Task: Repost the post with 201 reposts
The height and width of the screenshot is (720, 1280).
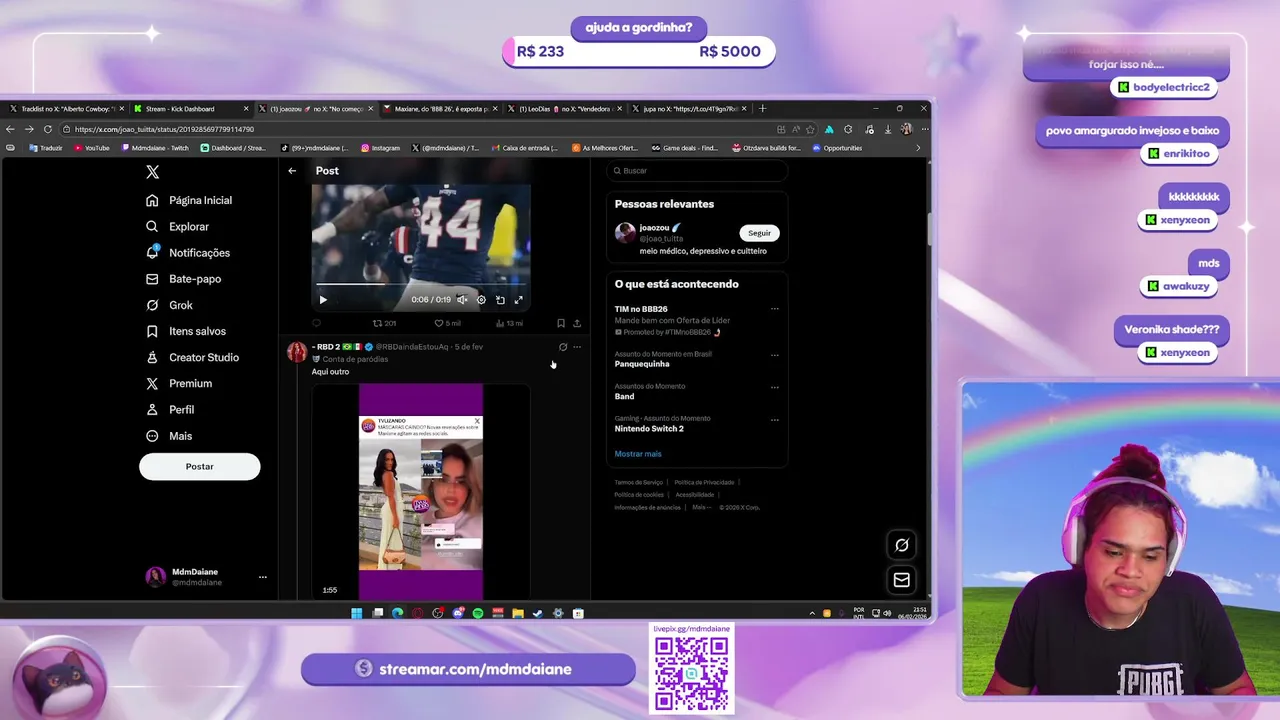Action: (385, 323)
